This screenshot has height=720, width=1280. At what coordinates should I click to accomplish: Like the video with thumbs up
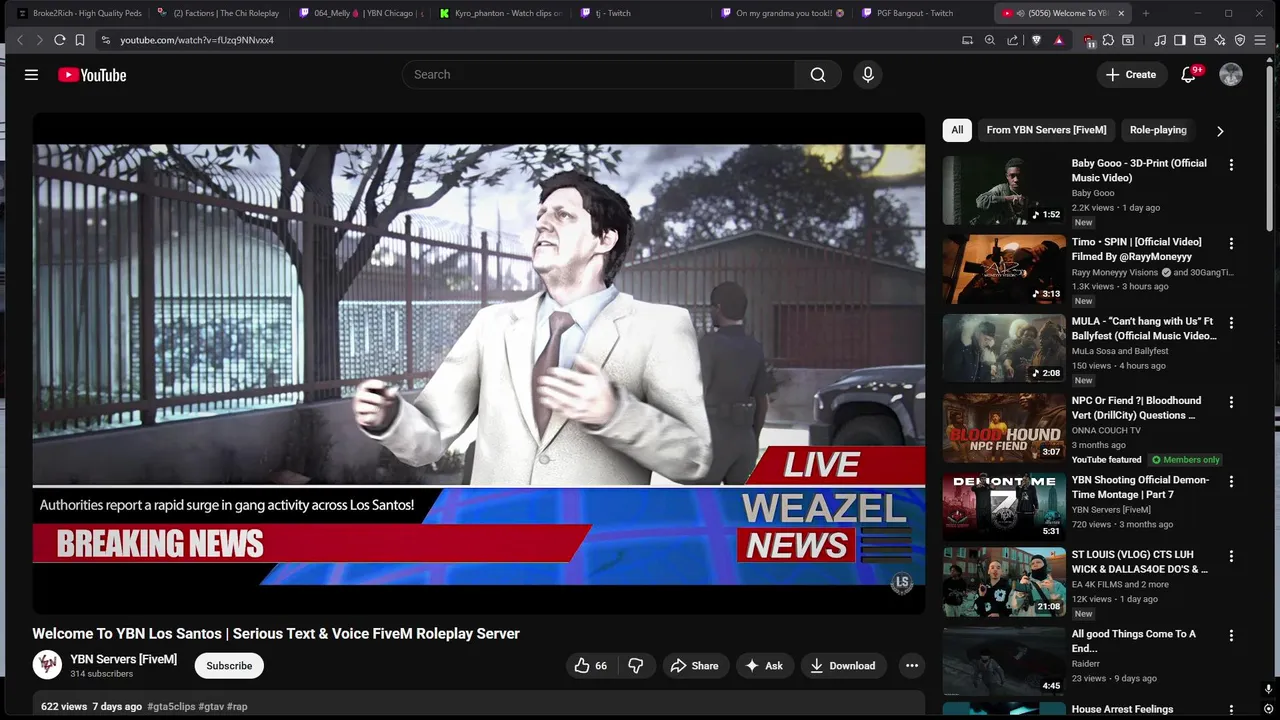tap(590, 666)
